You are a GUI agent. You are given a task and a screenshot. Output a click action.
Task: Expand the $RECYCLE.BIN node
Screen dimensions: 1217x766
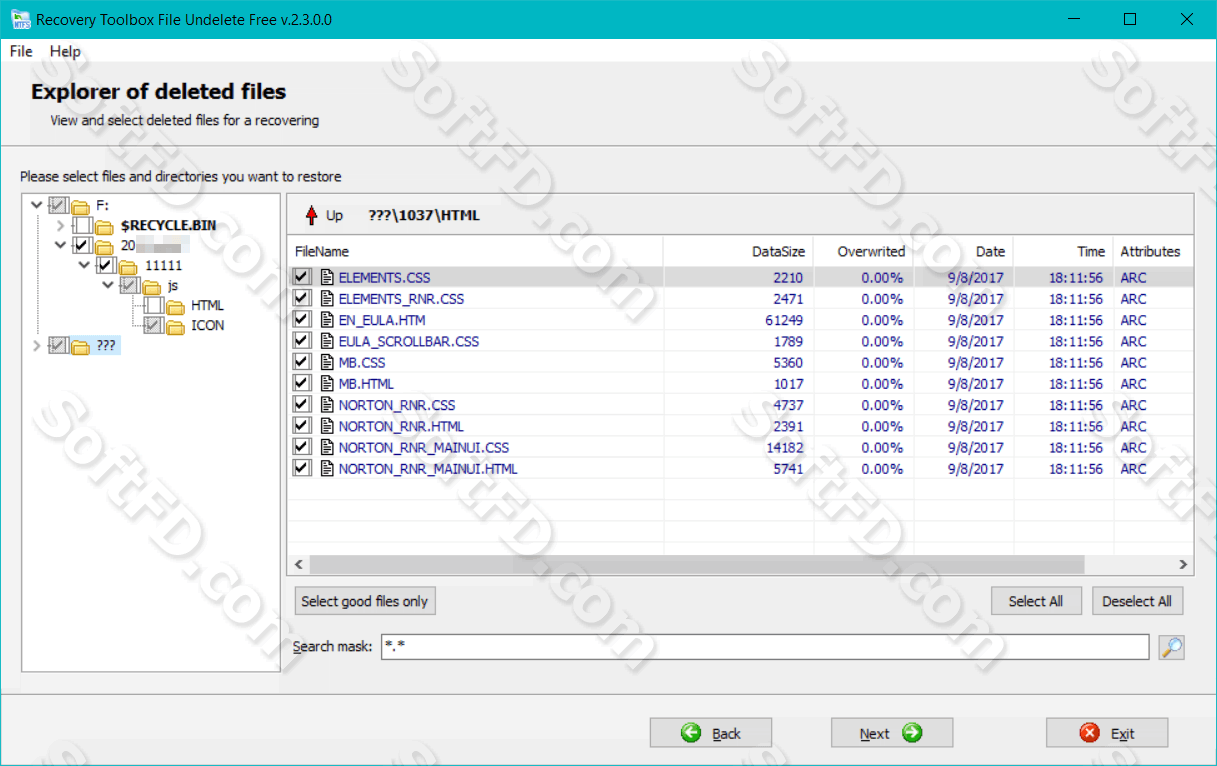(x=61, y=226)
